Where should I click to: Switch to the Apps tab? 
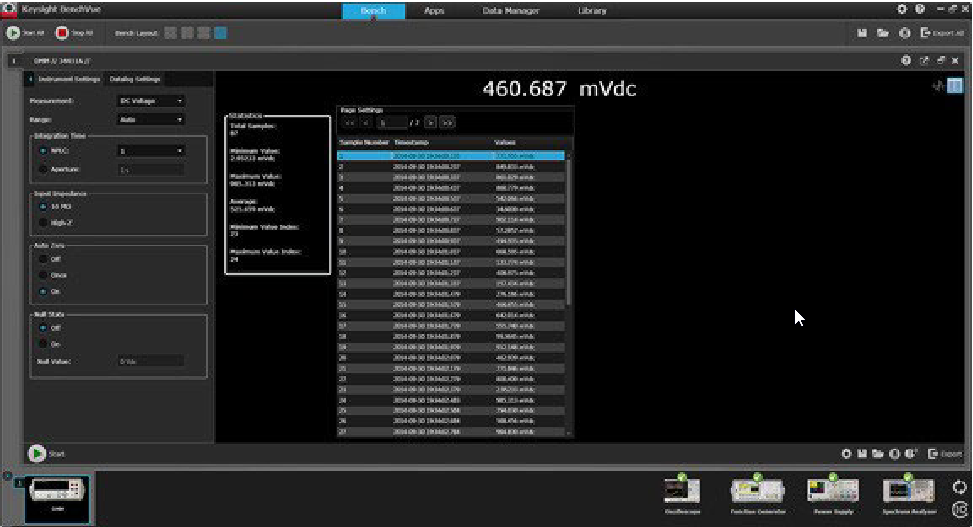coord(434,10)
